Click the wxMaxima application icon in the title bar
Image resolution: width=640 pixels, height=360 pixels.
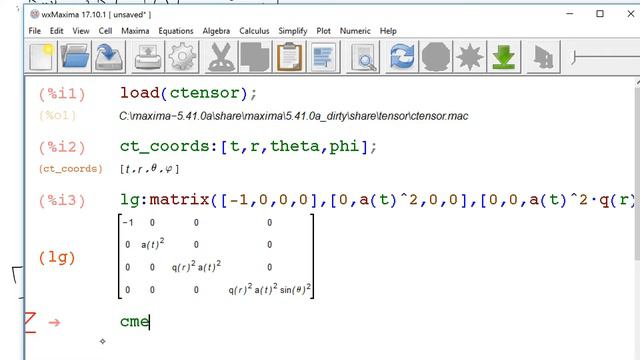coord(35,14)
